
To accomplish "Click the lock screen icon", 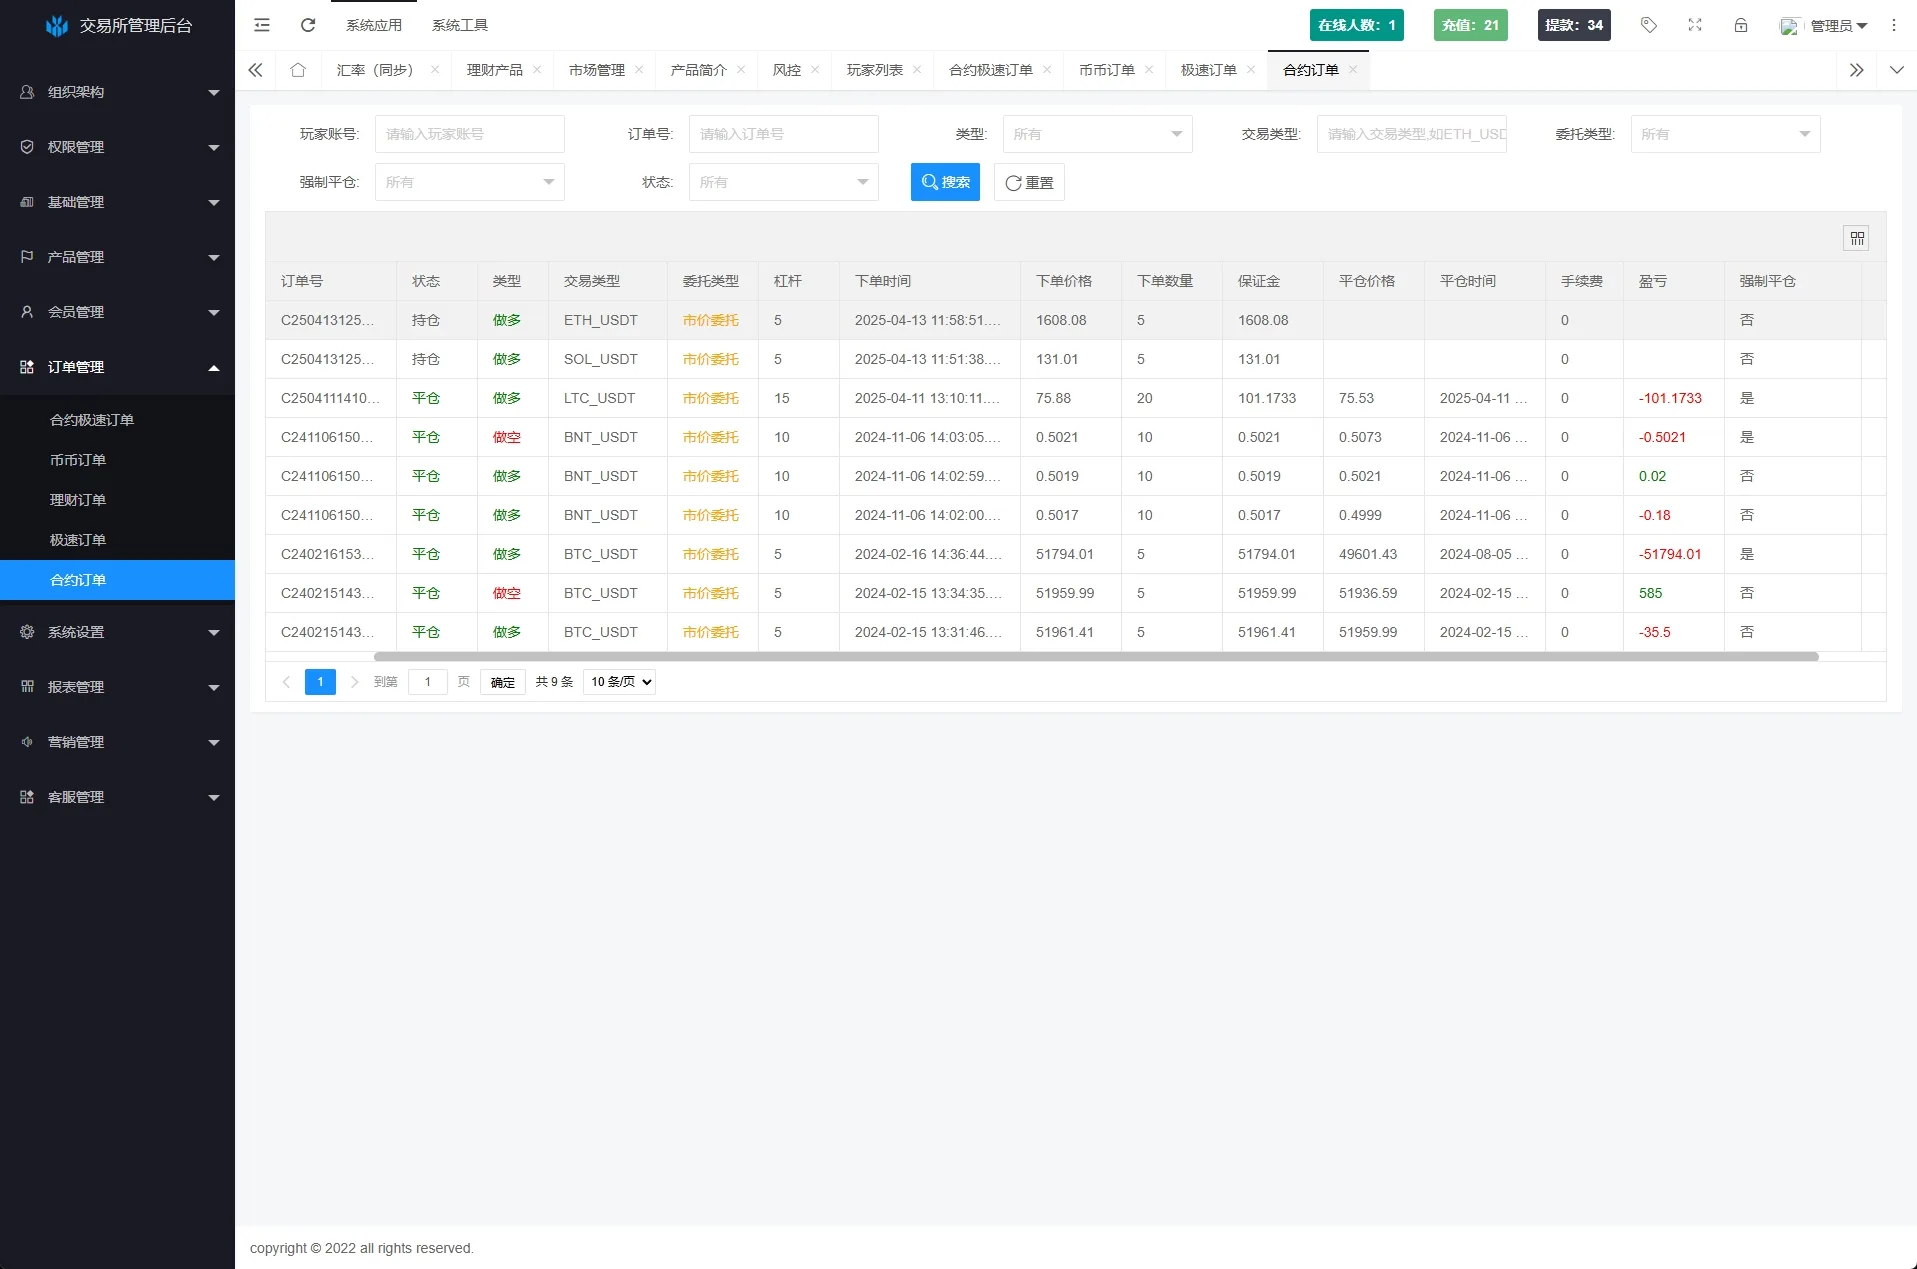I will click(1740, 25).
